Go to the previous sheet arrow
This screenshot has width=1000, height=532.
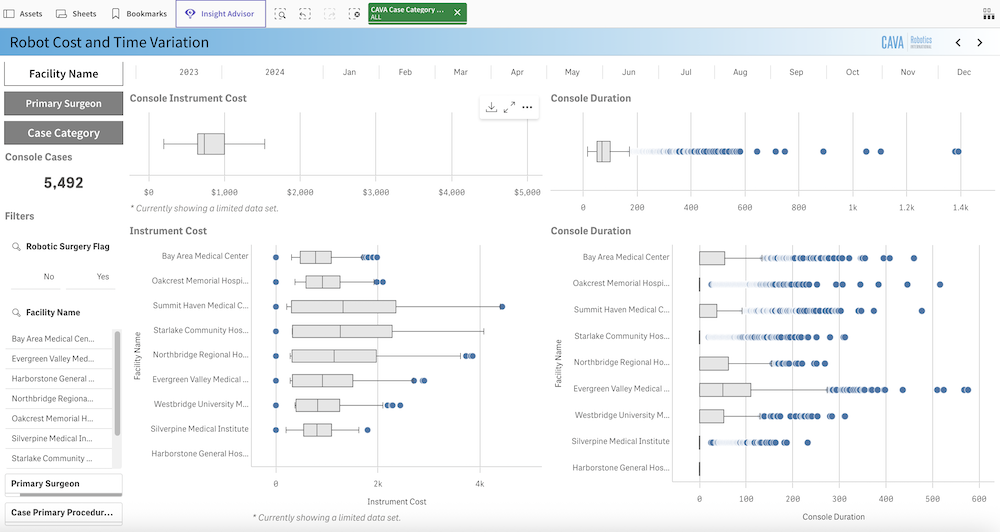pyautogui.click(x=958, y=43)
